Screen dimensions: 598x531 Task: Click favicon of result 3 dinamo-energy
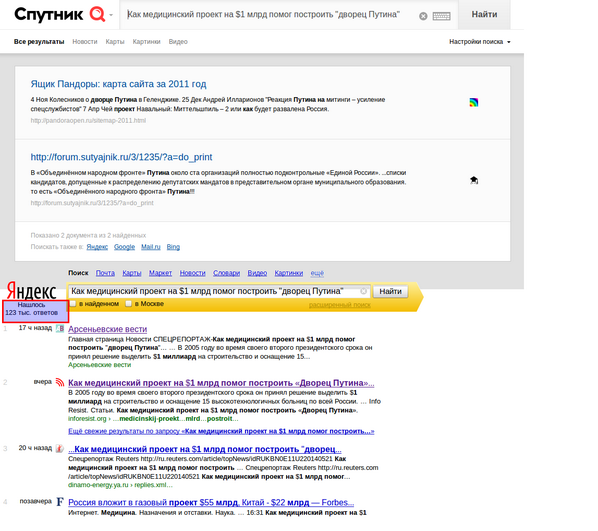(59, 448)
